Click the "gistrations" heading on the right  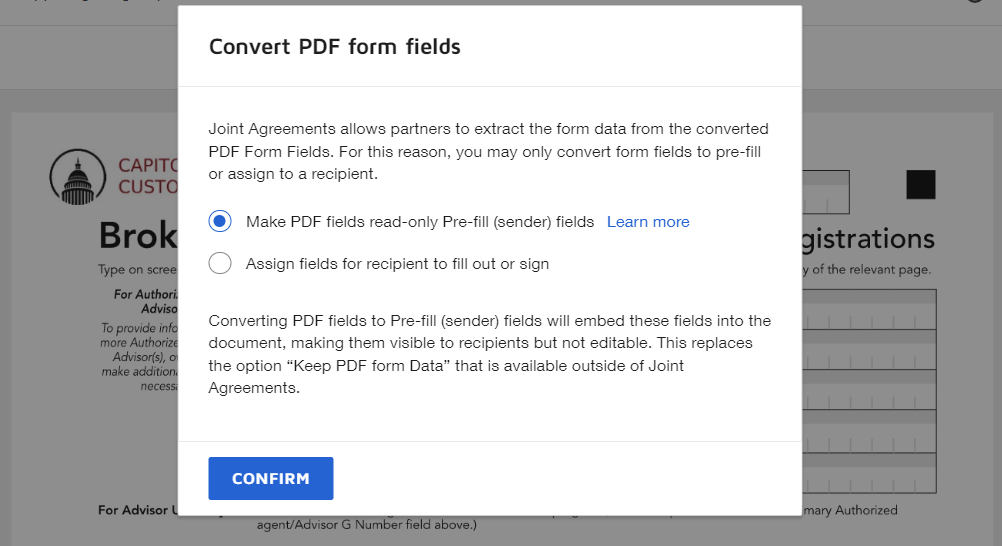[x=868, y=239]
